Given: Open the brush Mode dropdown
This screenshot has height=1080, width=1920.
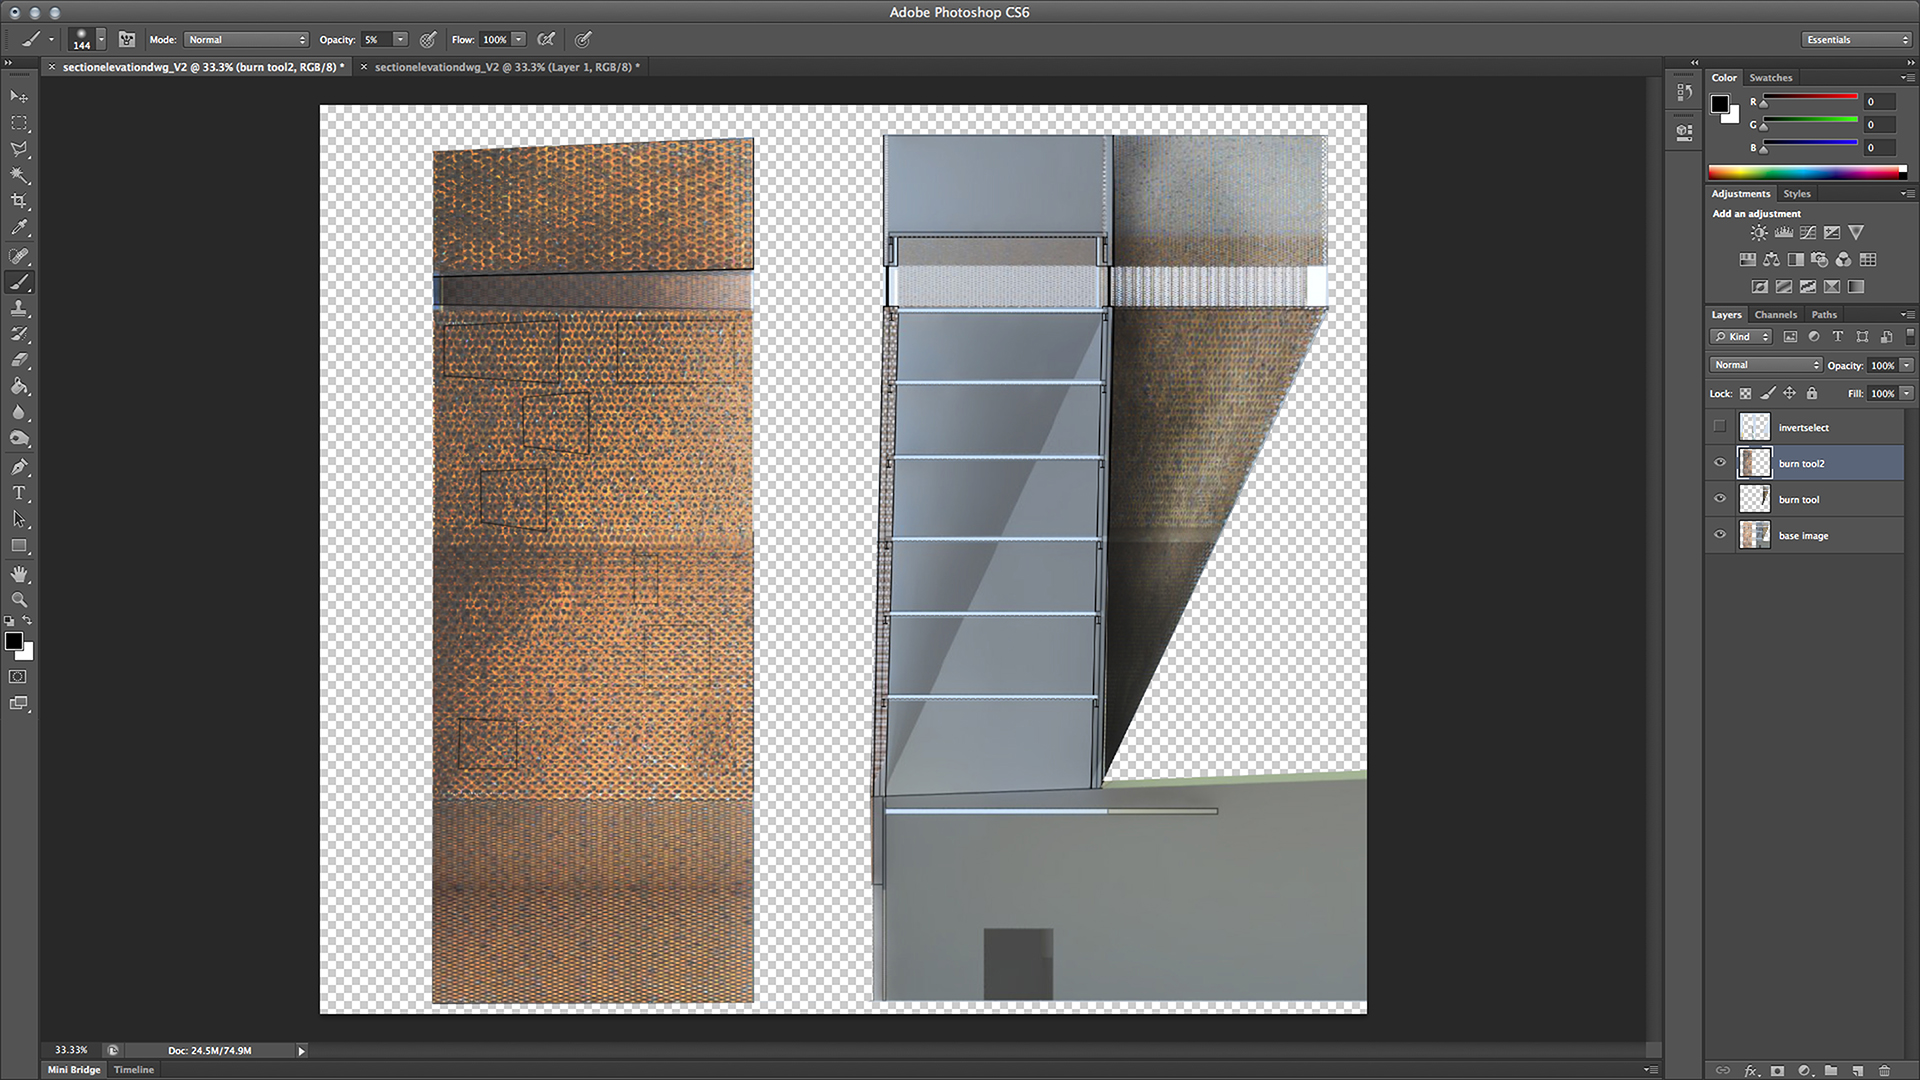Looking at the screenshot, I should 247,40.
